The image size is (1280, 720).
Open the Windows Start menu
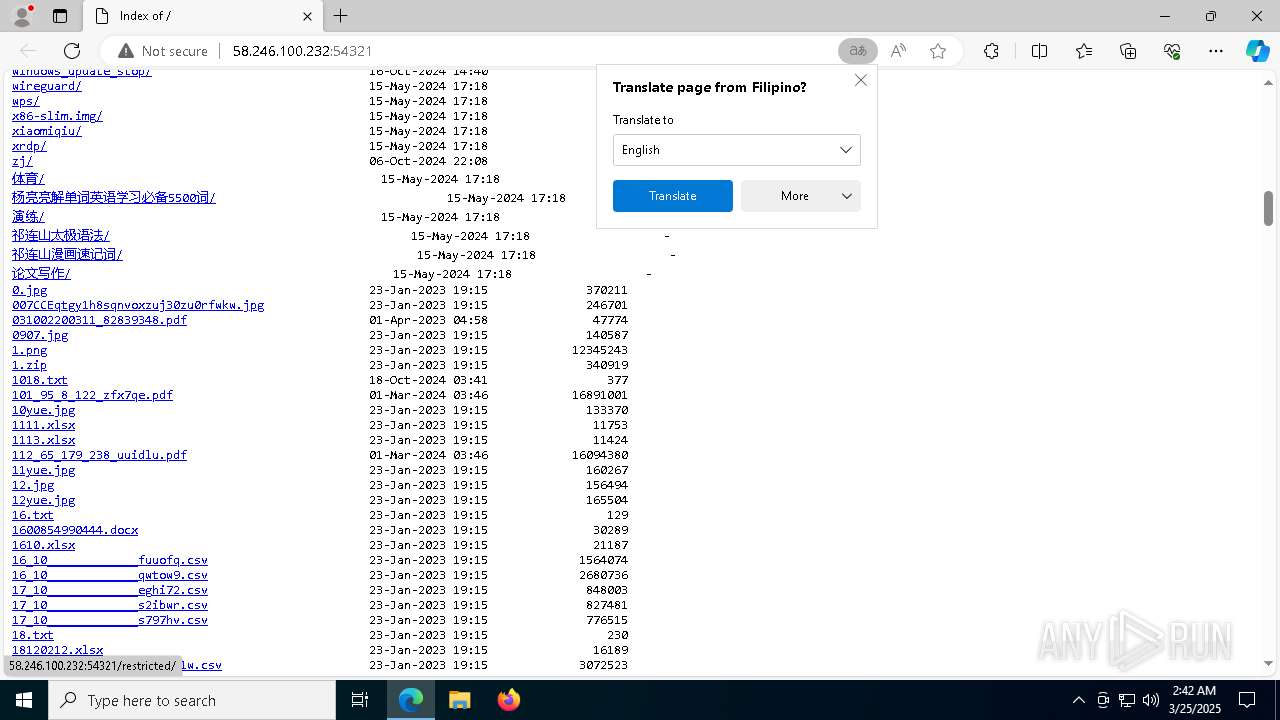[x=24, y=700]
